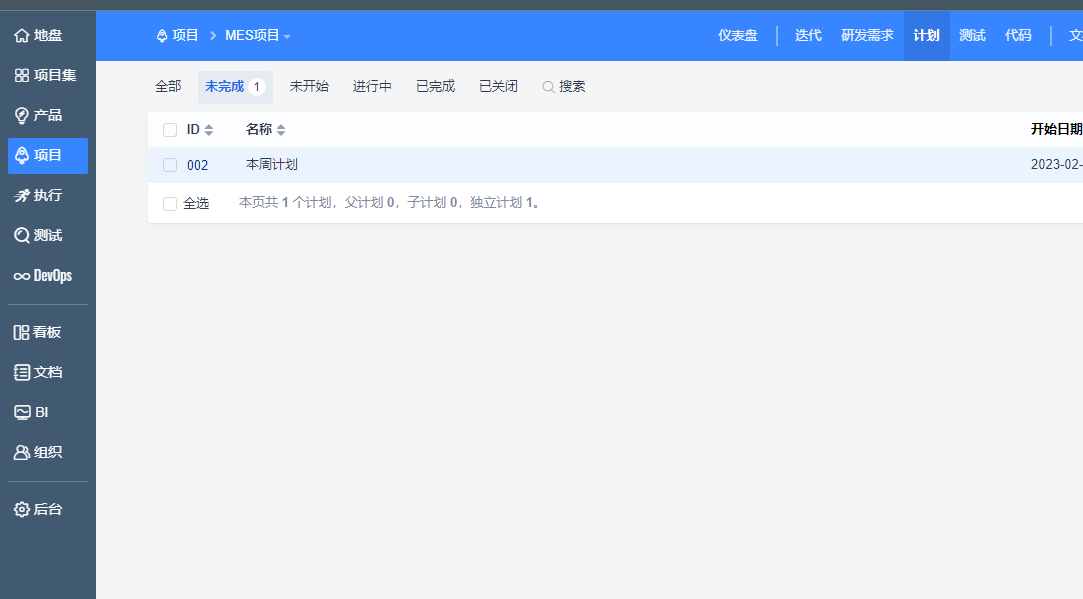The image size is (1083, 599).
Task: Check the box for plan 002
Action: click(170, 165)
